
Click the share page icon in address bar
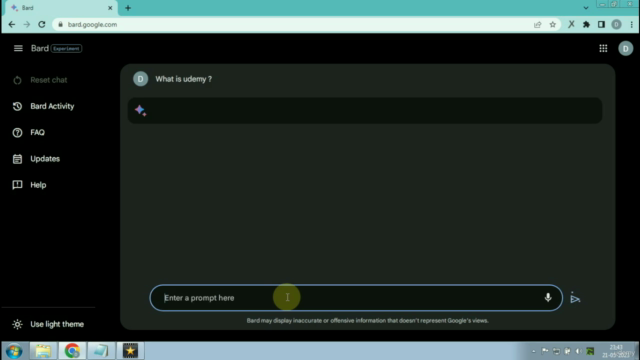[x=538, y=24]
